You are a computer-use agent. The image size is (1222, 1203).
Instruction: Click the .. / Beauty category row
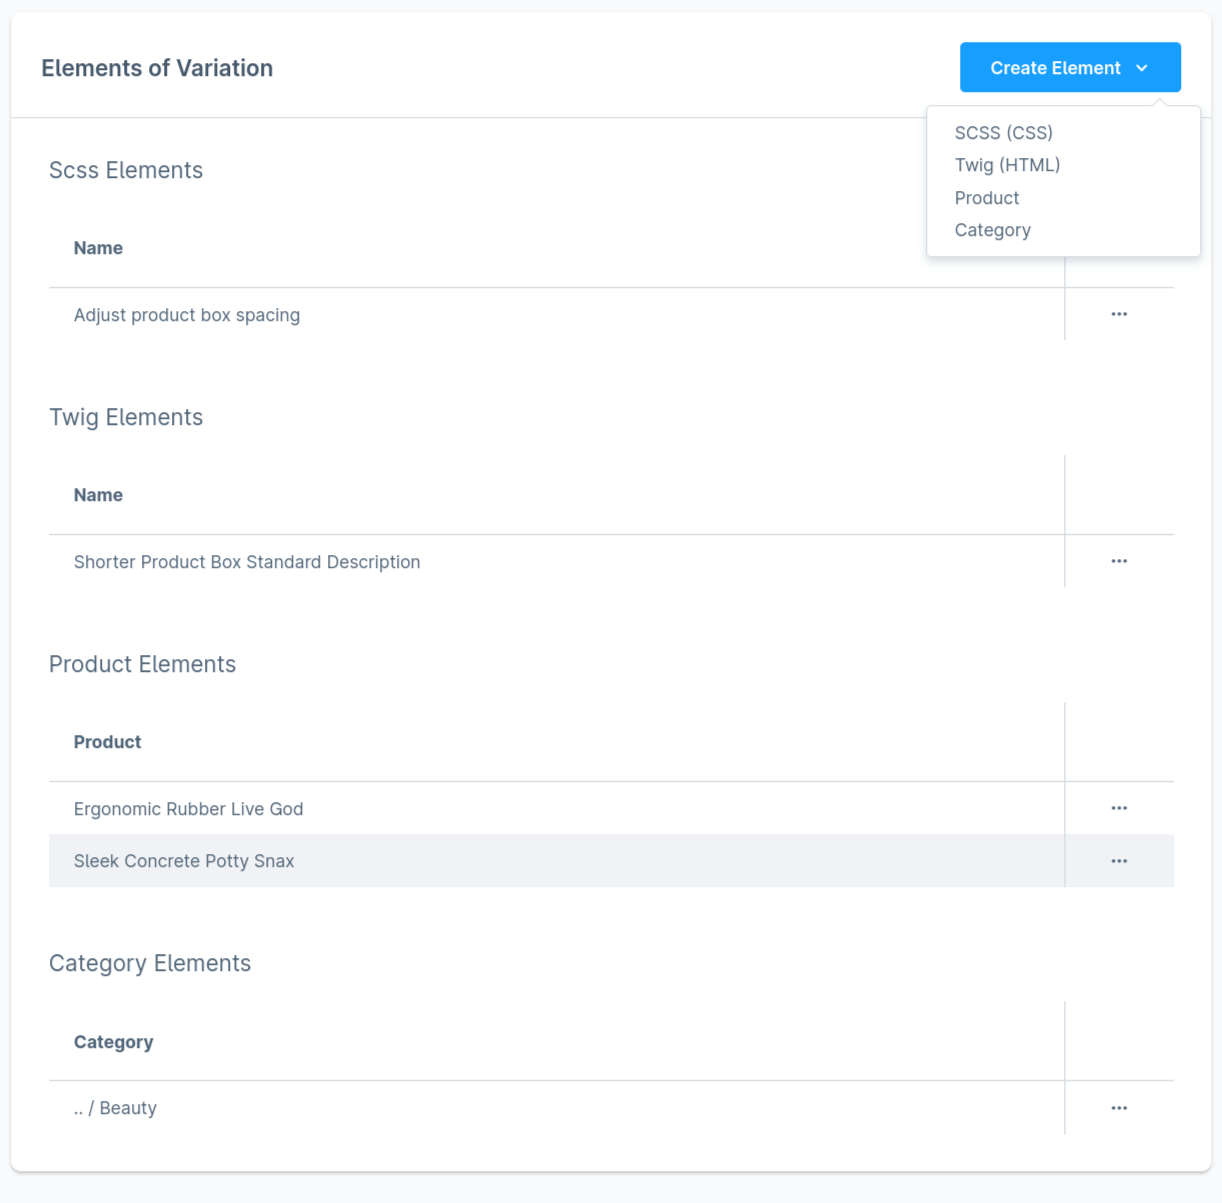point(611,1108)
